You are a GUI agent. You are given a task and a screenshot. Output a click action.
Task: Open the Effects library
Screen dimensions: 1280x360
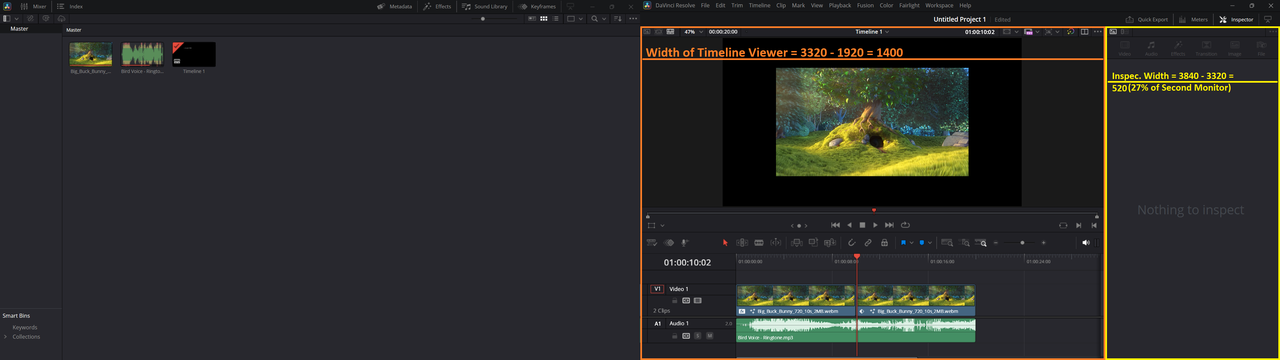(x=437, y=6)
